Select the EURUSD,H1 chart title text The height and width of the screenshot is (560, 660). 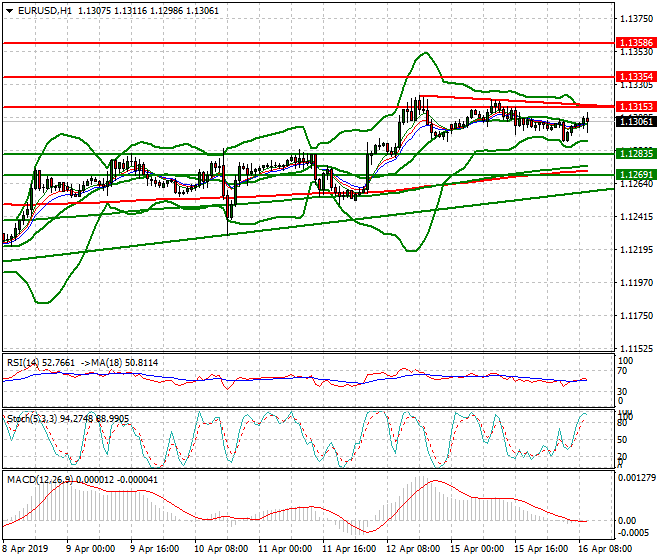[45, 11]
